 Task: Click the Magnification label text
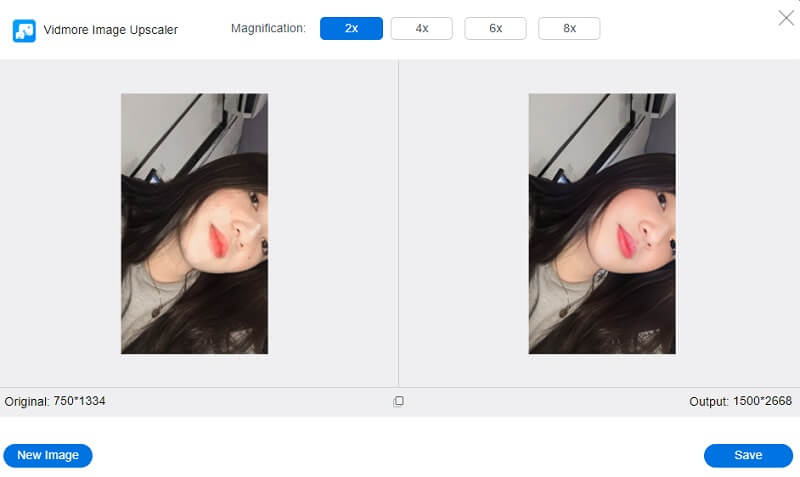tap(268, 29)
